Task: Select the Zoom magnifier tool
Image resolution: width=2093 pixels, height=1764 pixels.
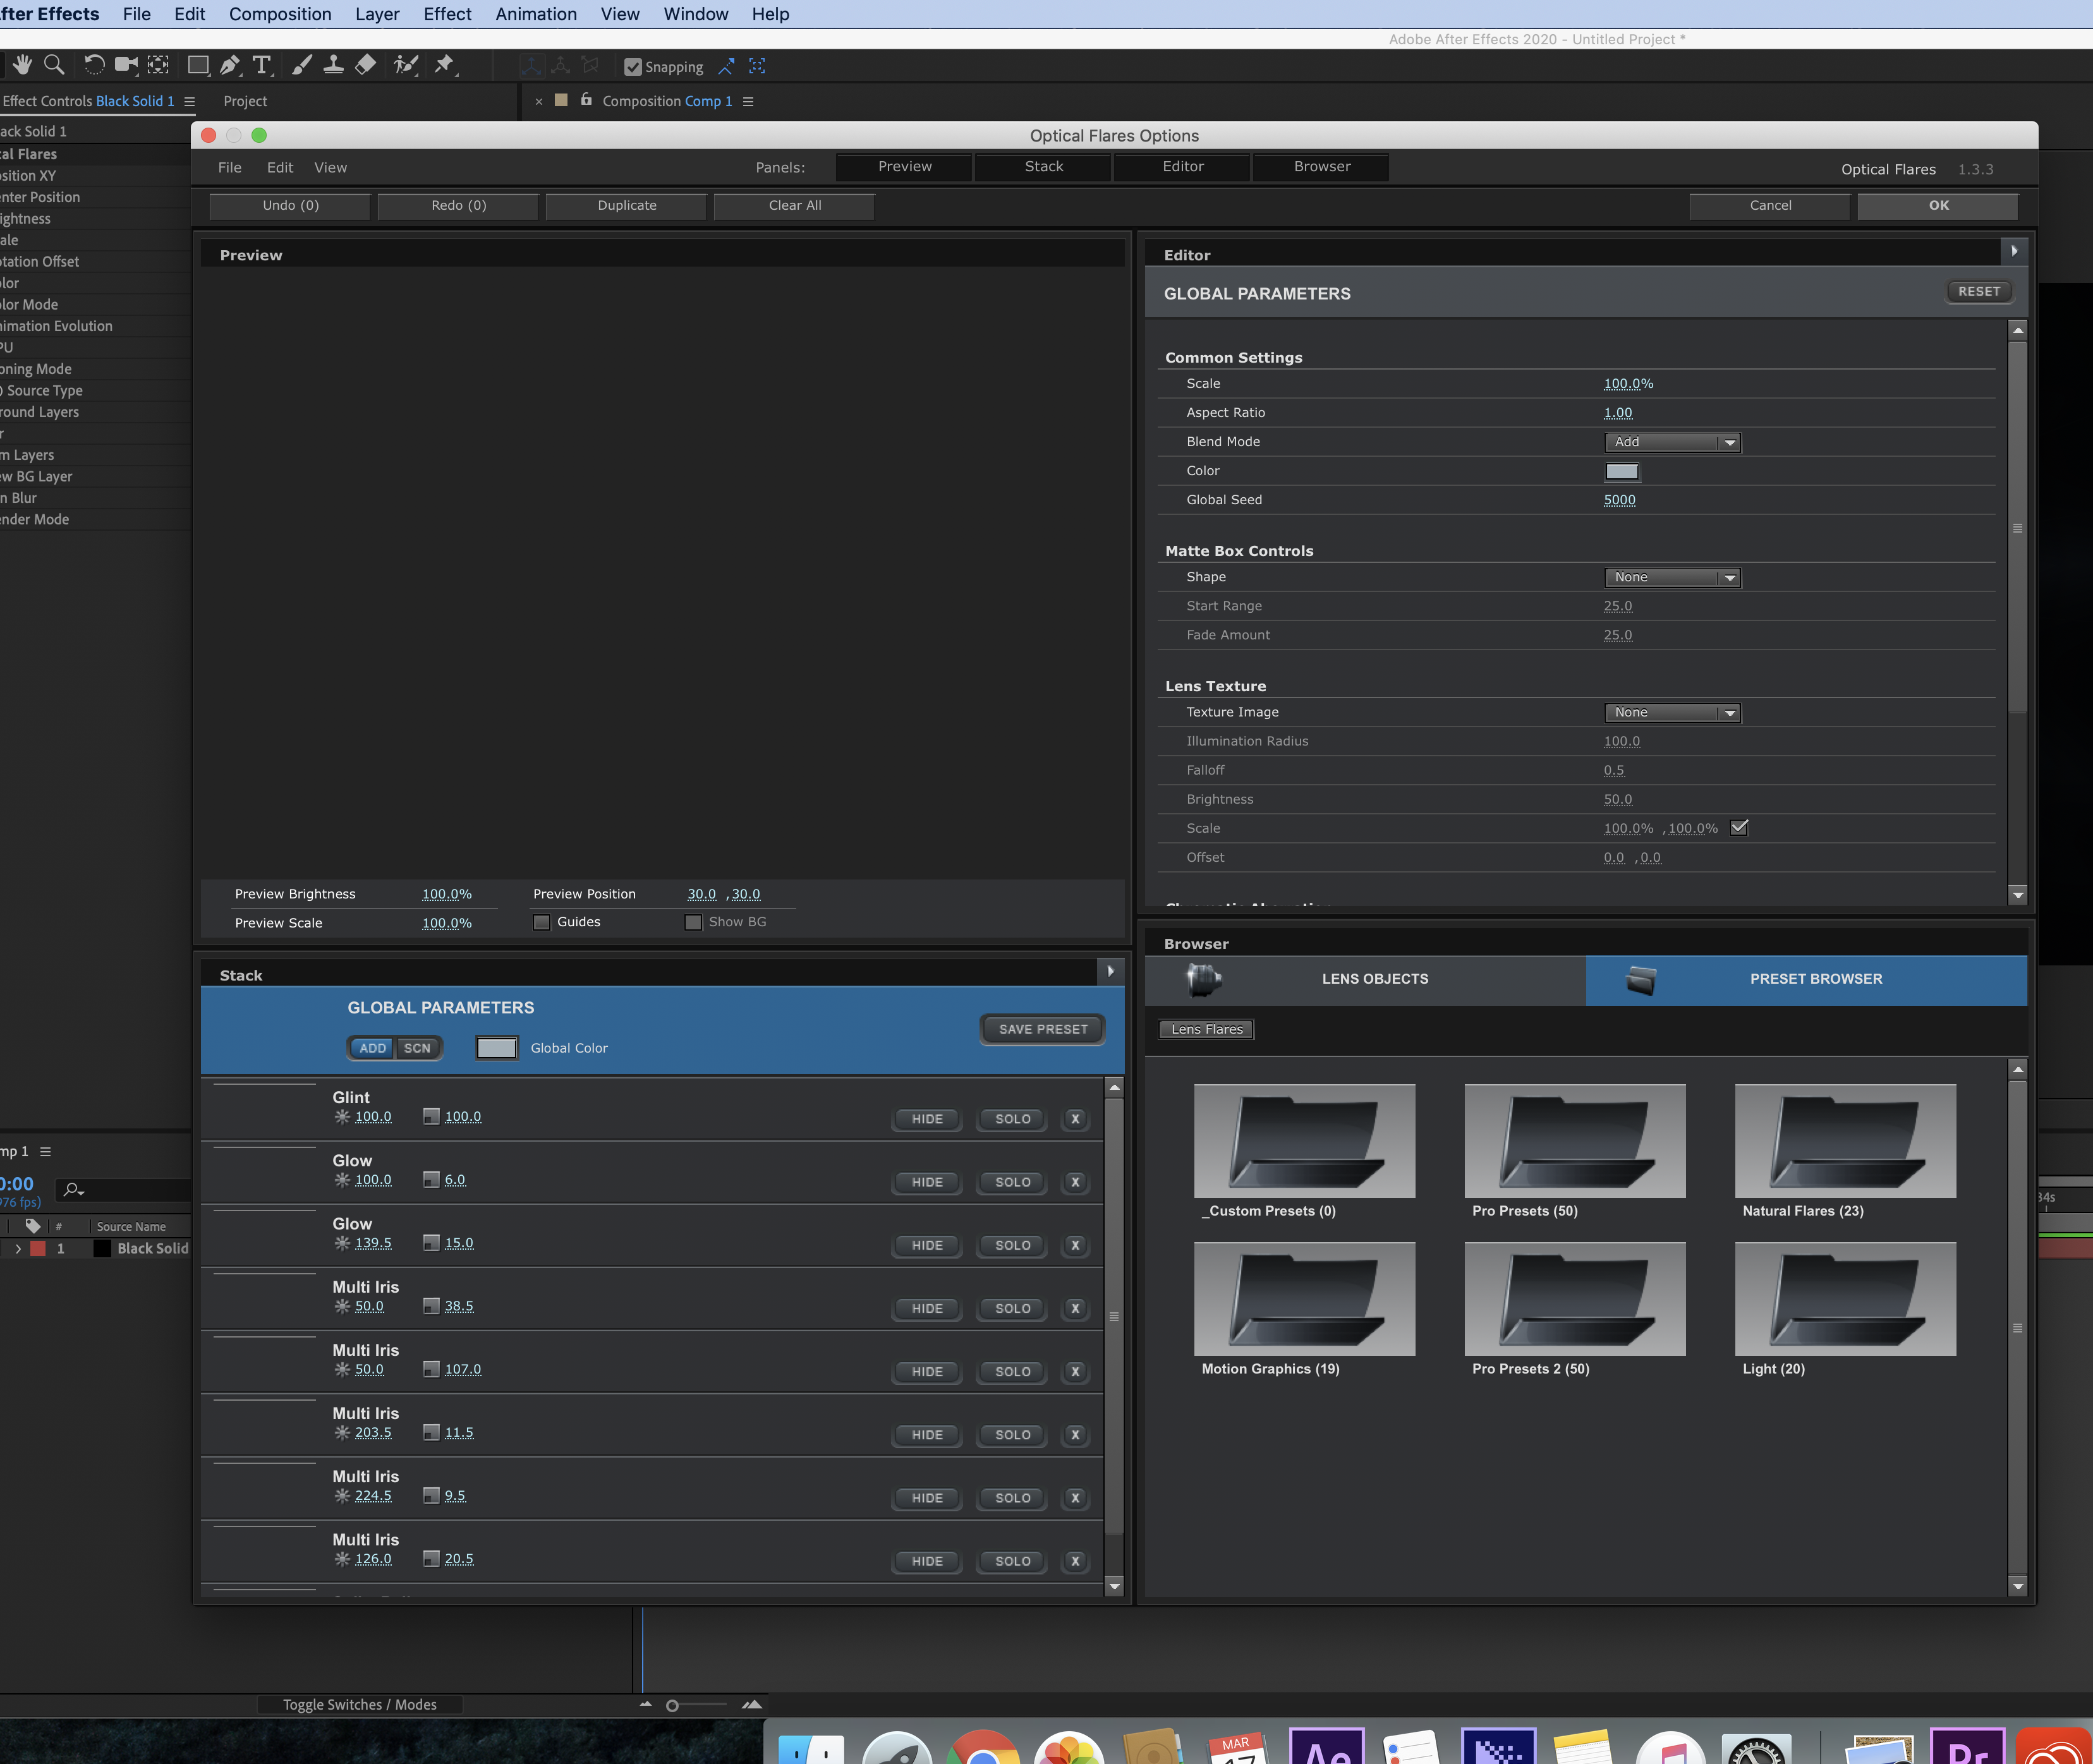Action: pyautogui.click(x=55, y=65)
